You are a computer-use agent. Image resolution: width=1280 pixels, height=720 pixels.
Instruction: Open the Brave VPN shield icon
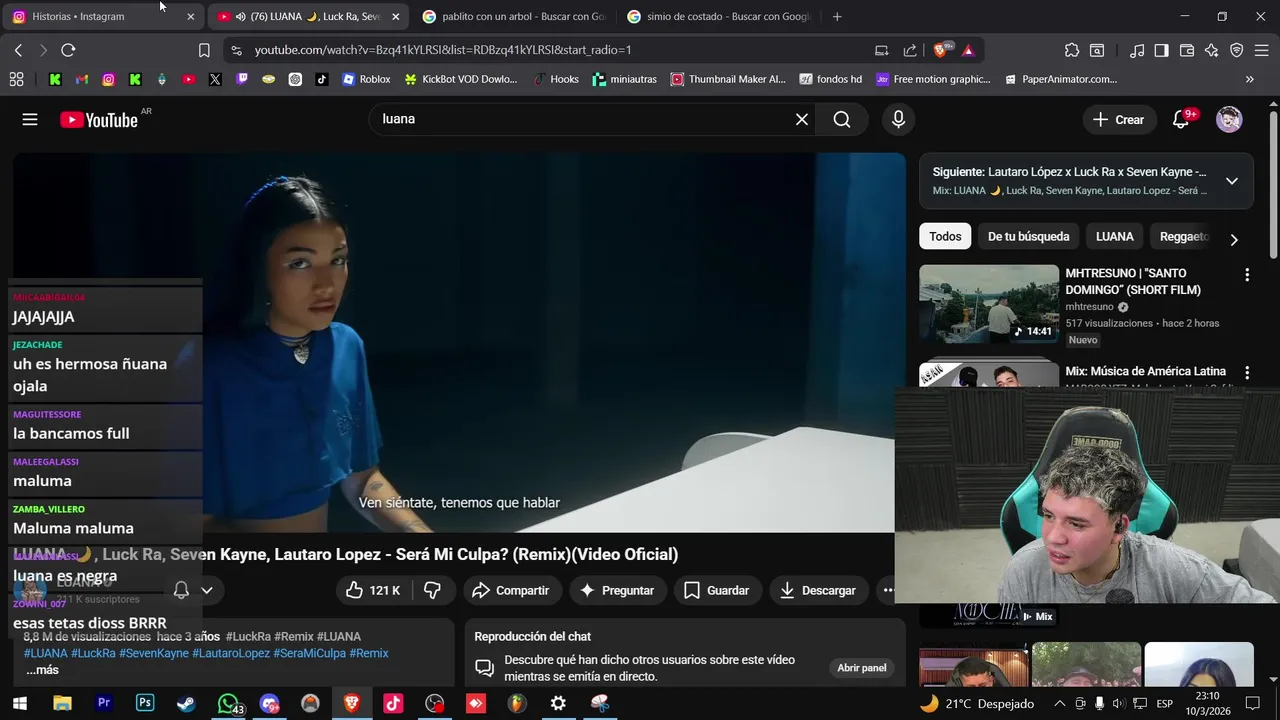point(1237,50)
